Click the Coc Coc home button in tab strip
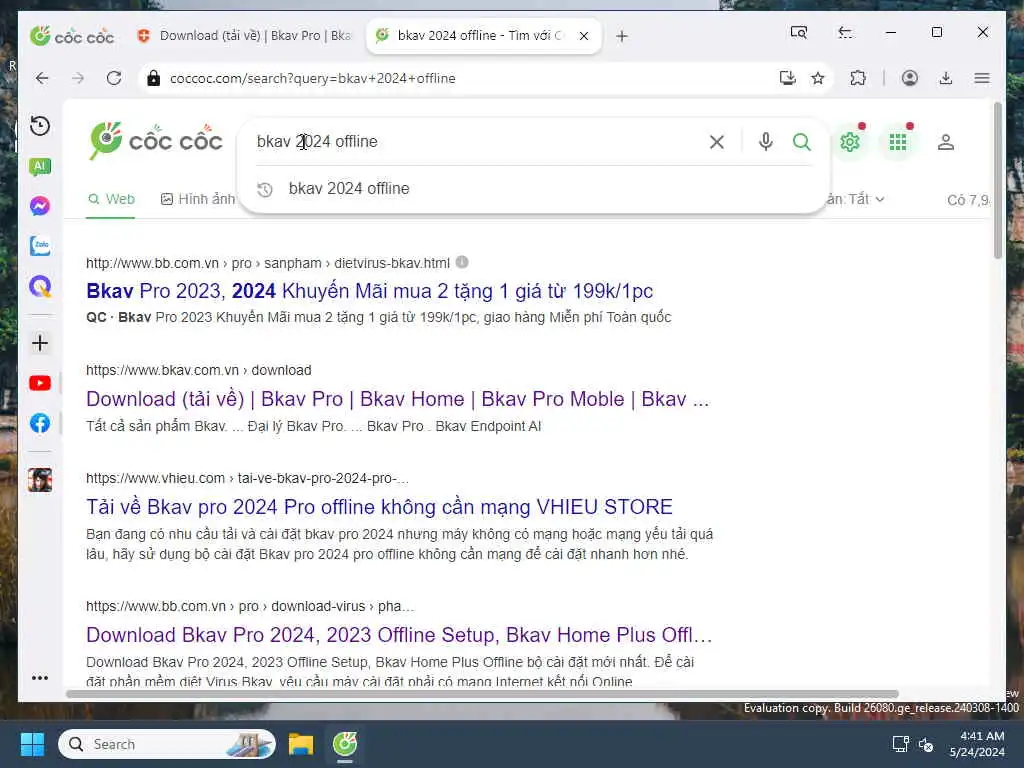 tap(72, 36)
